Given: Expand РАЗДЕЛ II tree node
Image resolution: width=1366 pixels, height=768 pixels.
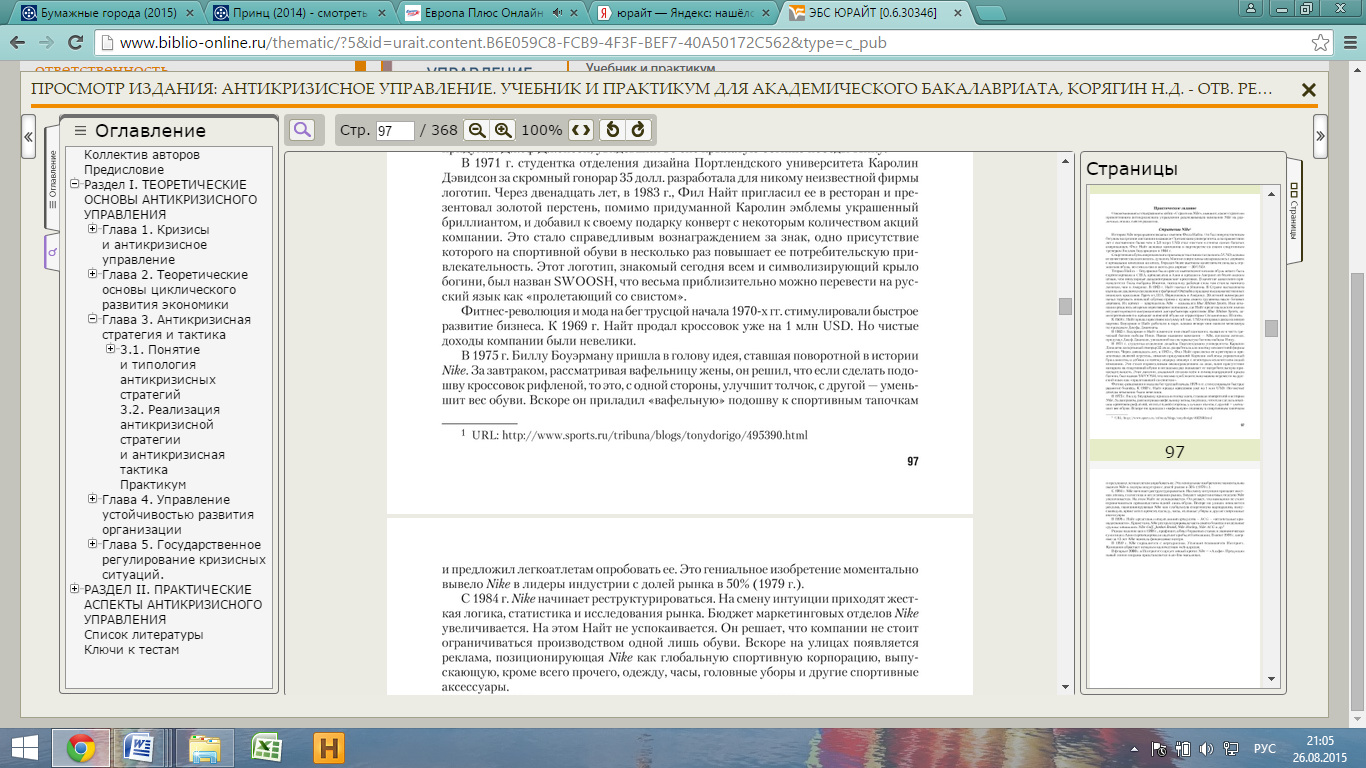Looking at the screenshot, I should tap(75, 590).
